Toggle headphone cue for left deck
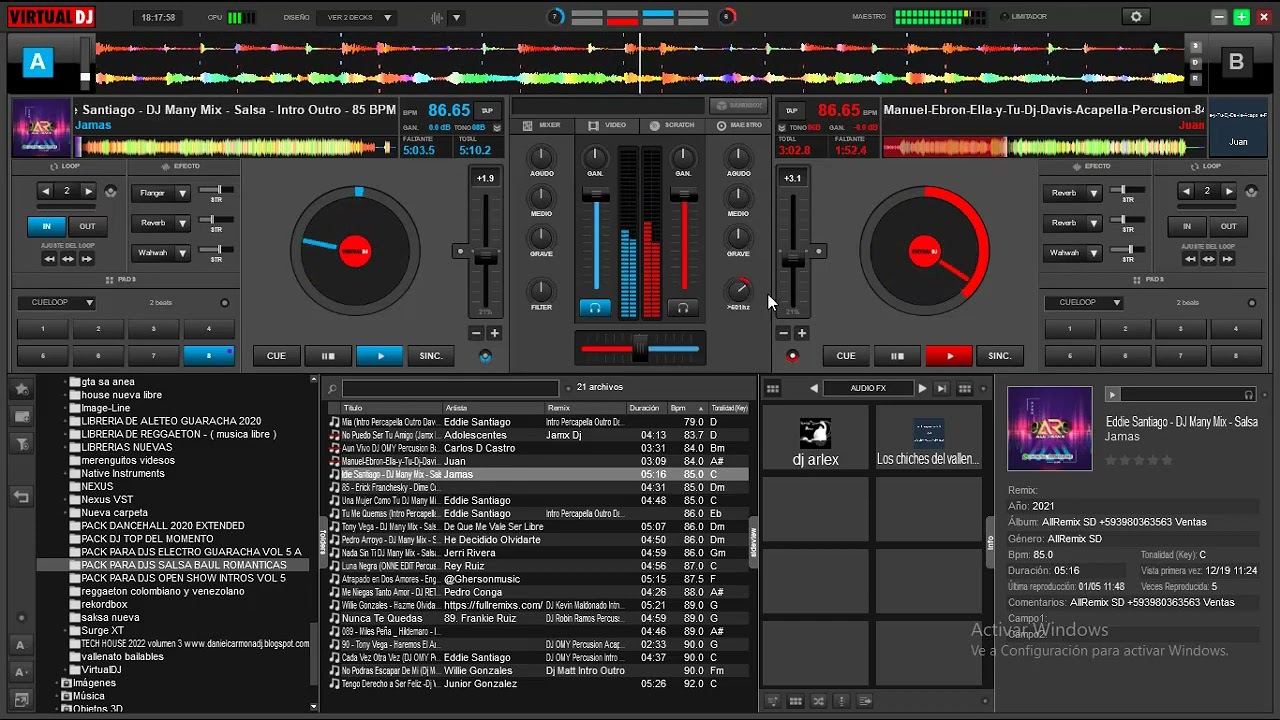The image size is (1280, 720). coord(596,309)
